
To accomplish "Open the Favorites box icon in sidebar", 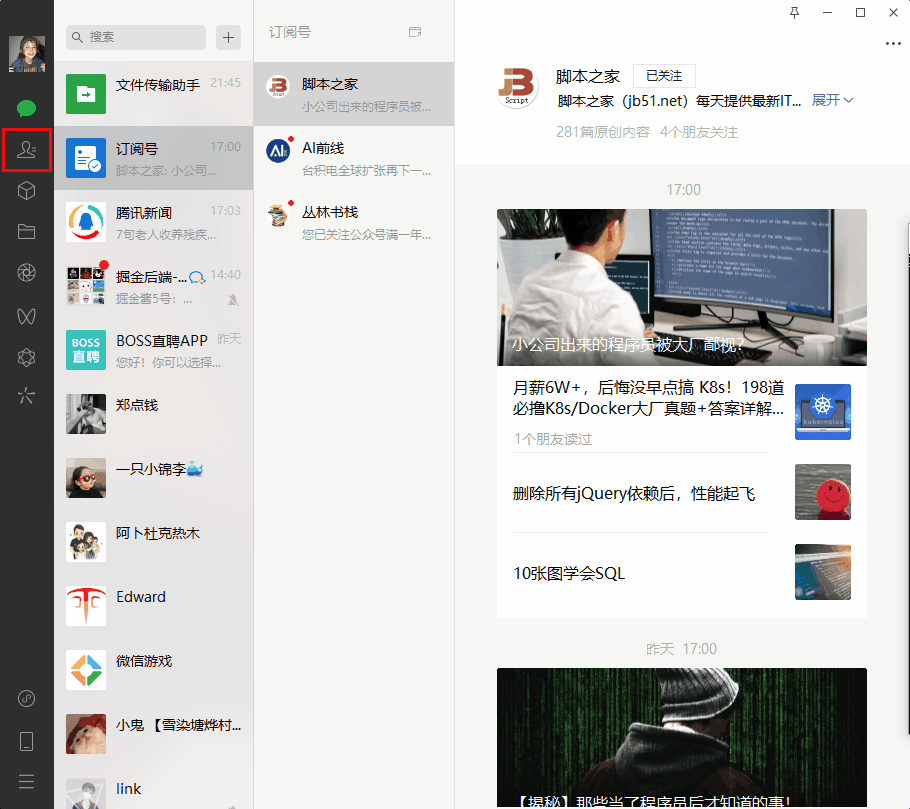I will (27, 190).
